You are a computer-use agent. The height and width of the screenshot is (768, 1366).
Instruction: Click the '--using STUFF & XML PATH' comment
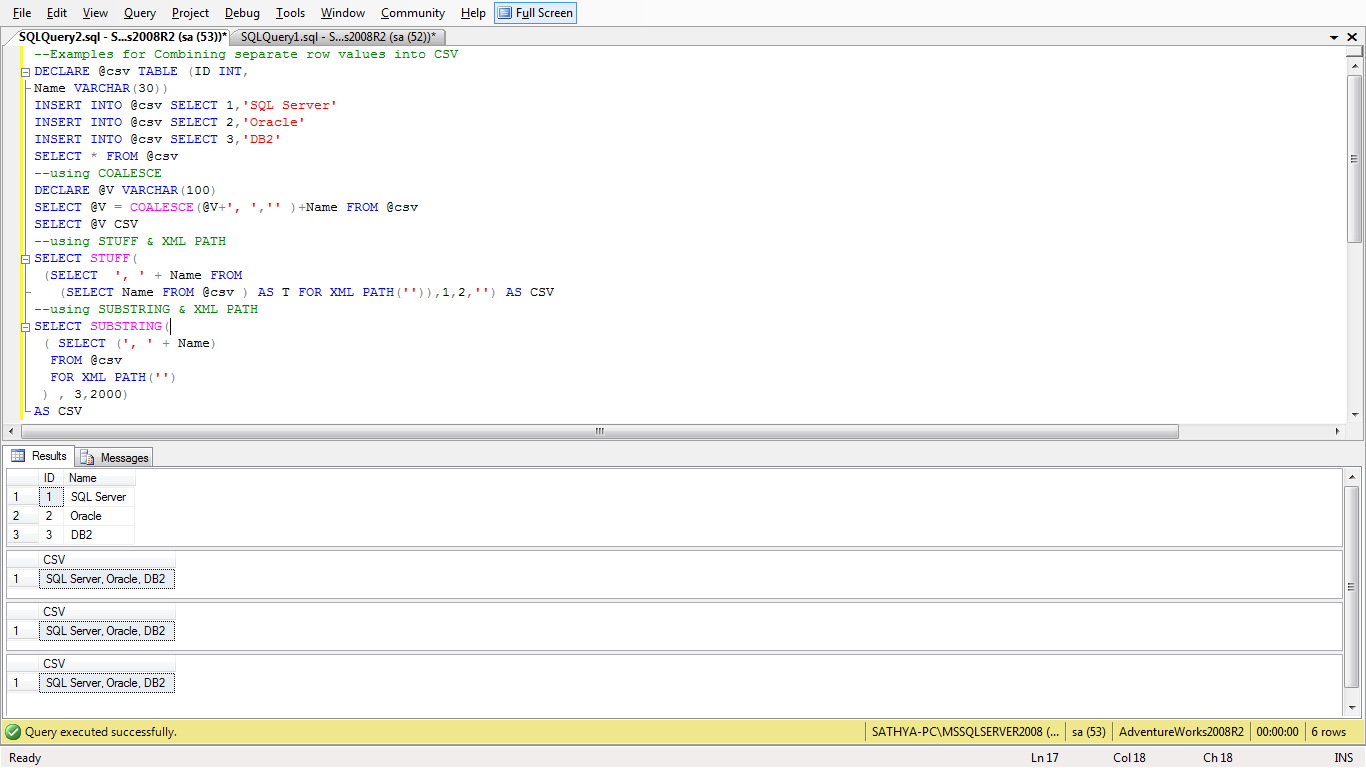(130, 241)
